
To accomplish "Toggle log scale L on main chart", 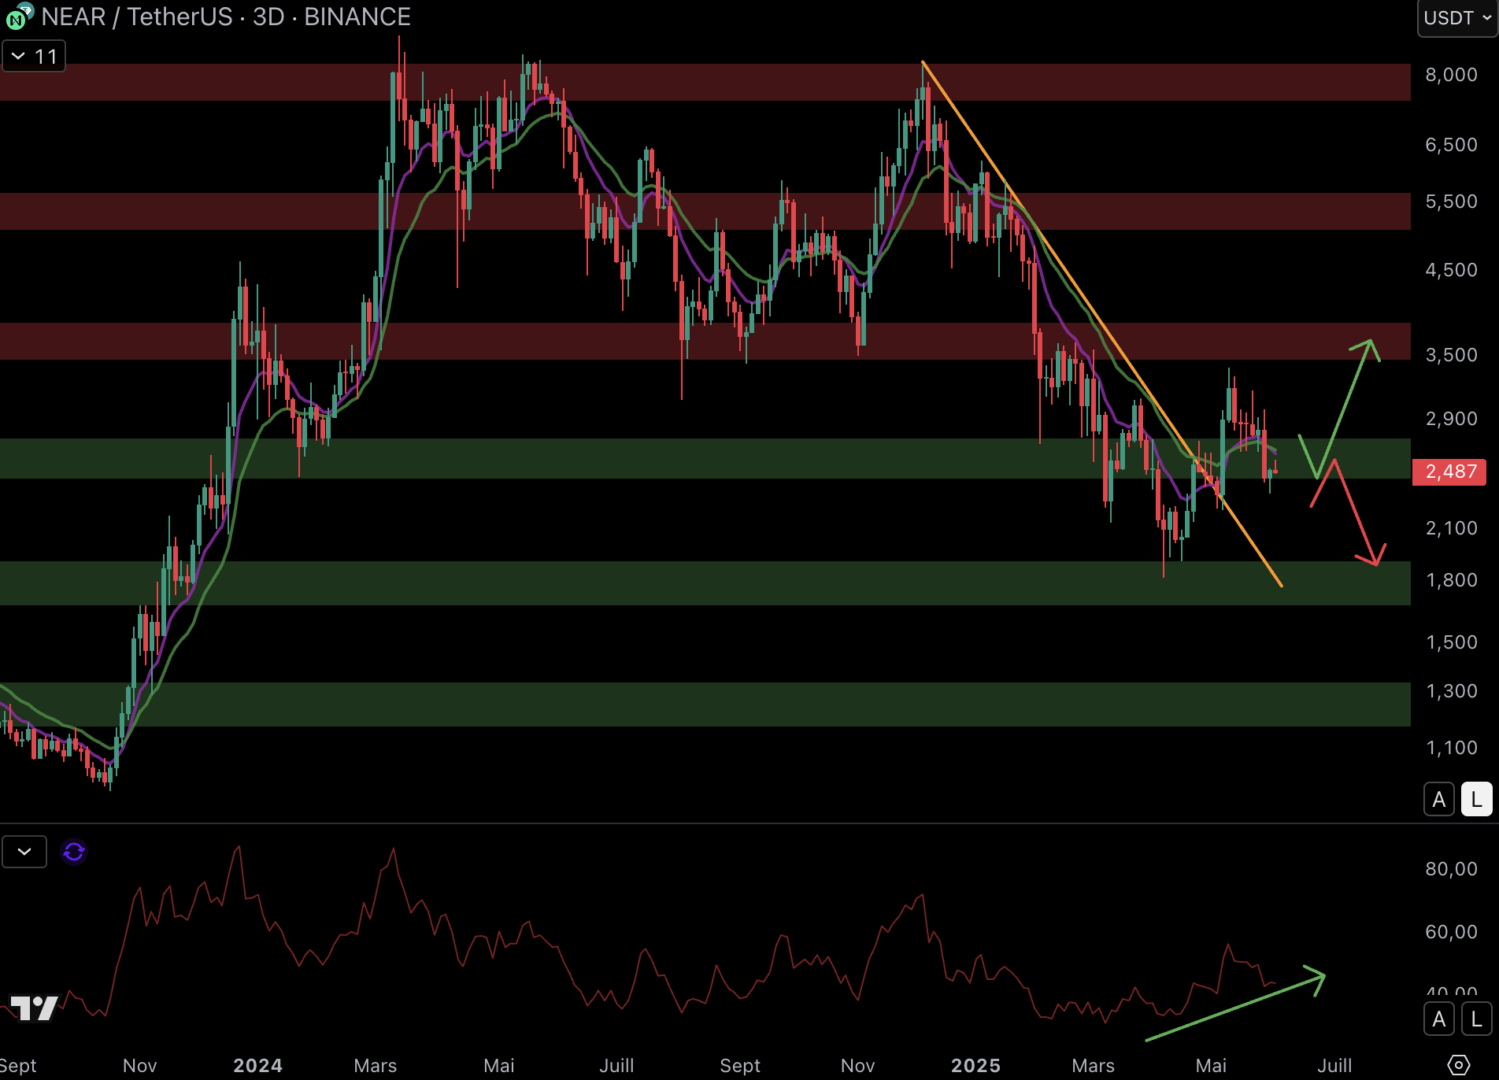I will coord(1476,799).
